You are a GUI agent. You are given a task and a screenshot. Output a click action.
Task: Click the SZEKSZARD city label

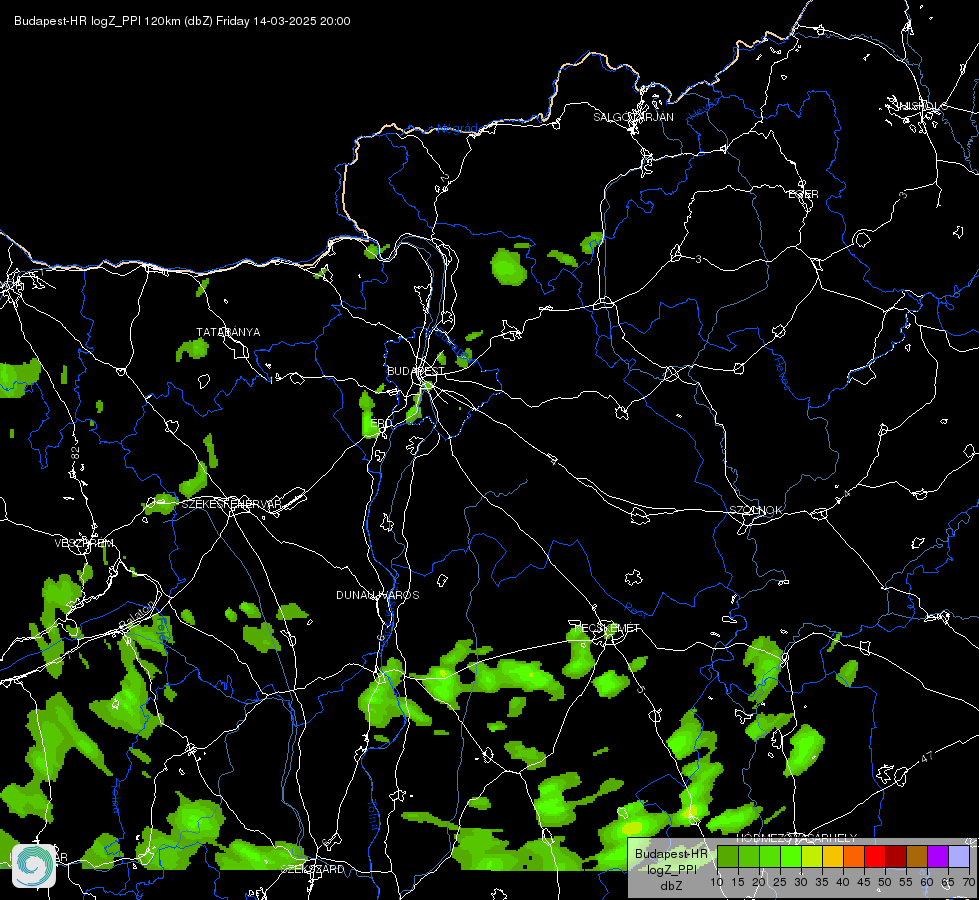[x=312, y=869]
